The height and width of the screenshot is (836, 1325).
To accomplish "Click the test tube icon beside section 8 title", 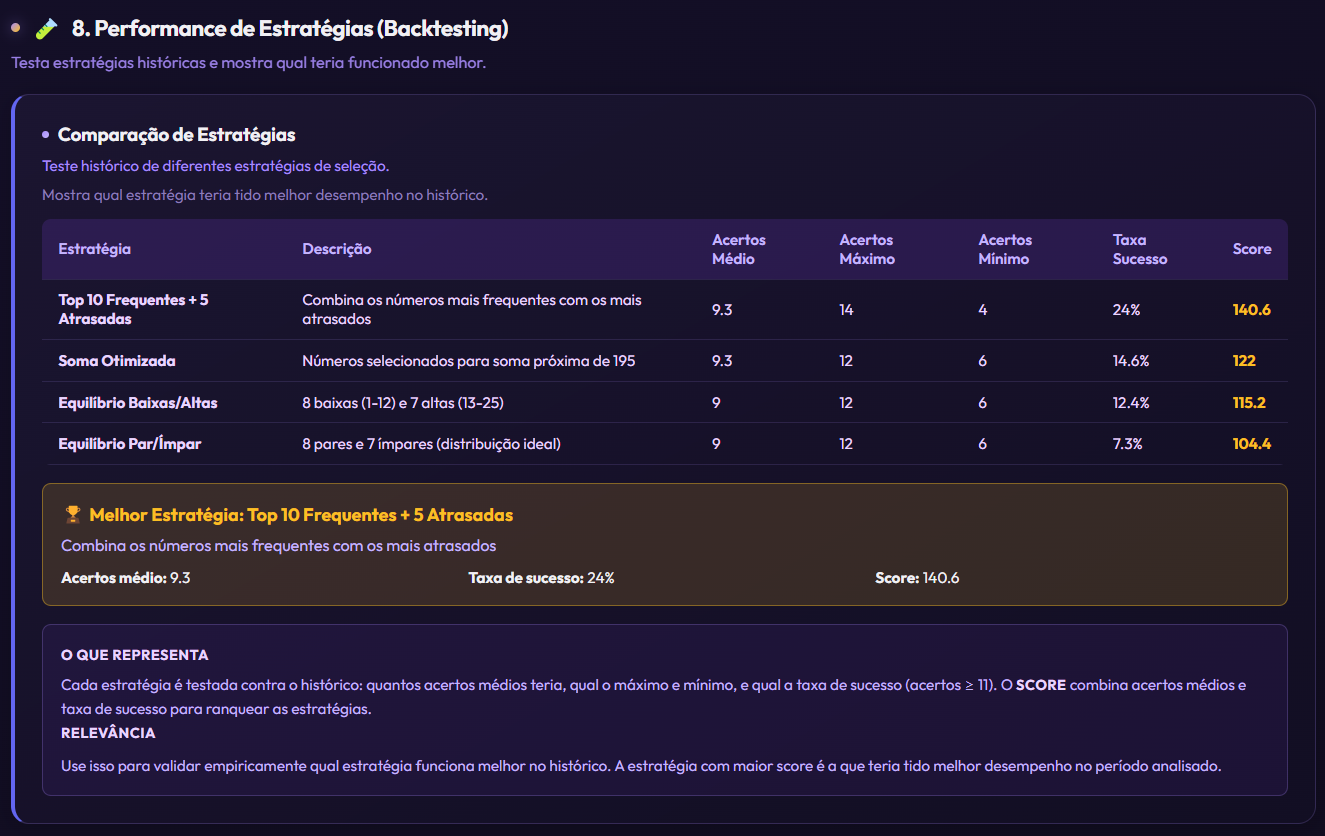I will (x=46, y=29).
